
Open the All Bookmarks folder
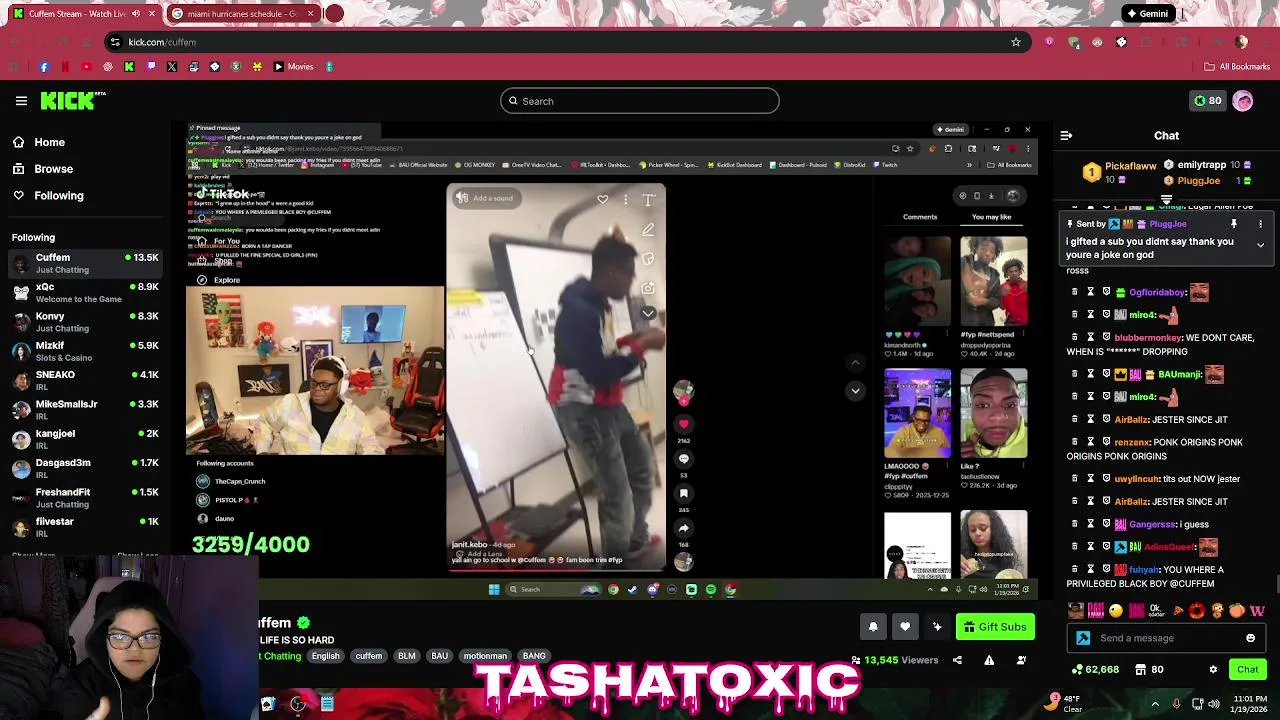(1237, 67)
